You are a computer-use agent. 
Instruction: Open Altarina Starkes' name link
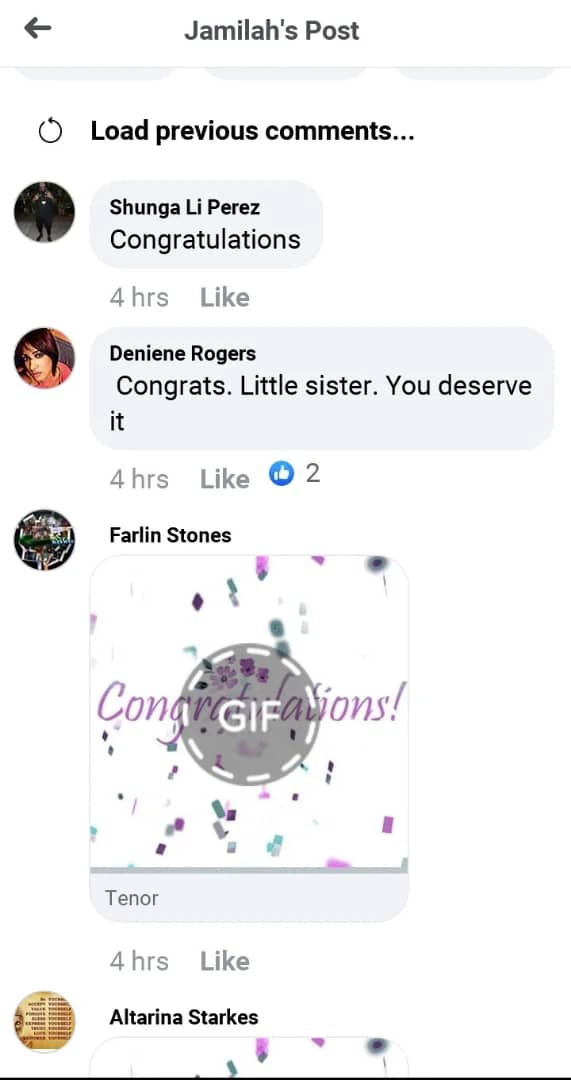coord(184,1017)
